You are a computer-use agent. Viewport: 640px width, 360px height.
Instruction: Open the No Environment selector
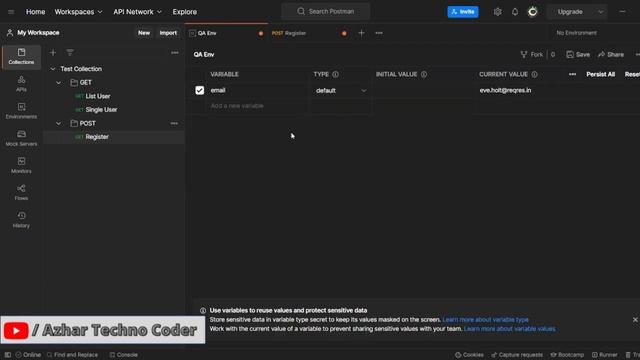pos(576,33)
